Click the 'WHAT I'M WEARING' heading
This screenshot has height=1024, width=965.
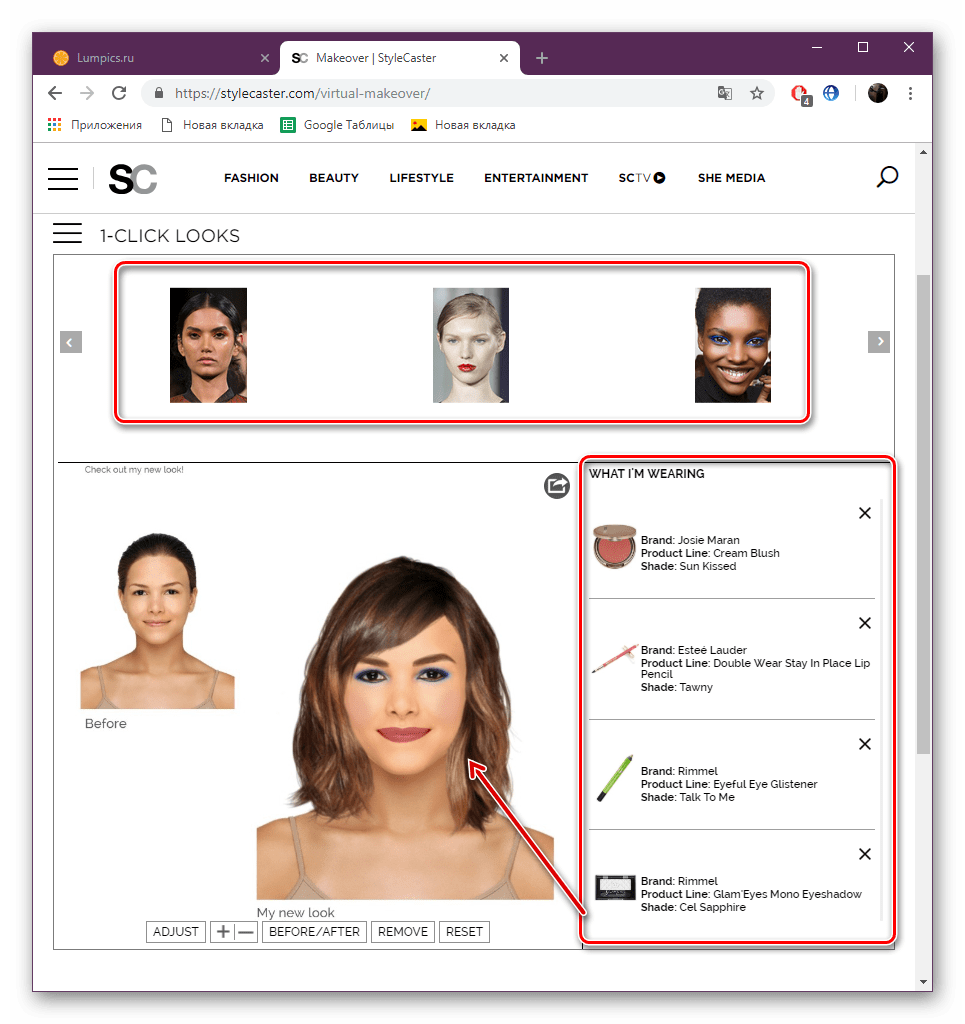[x=646, y=474]
